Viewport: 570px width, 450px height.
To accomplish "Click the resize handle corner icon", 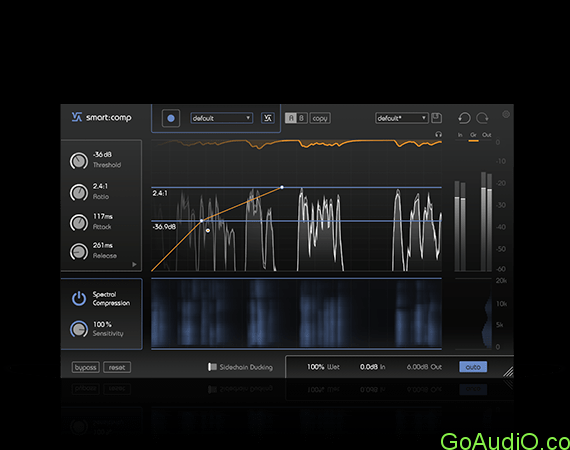I will point(508,372).
